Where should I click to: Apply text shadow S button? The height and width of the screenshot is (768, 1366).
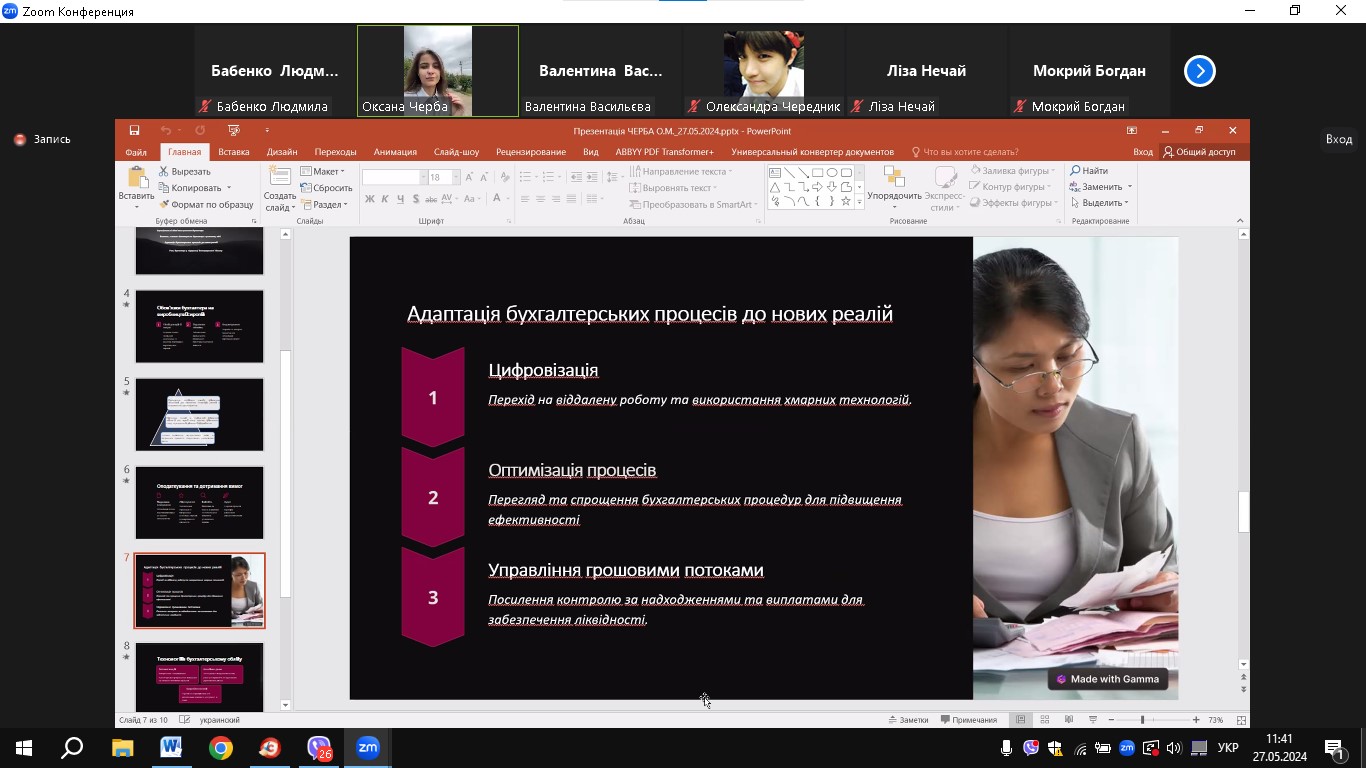point(417,199)
